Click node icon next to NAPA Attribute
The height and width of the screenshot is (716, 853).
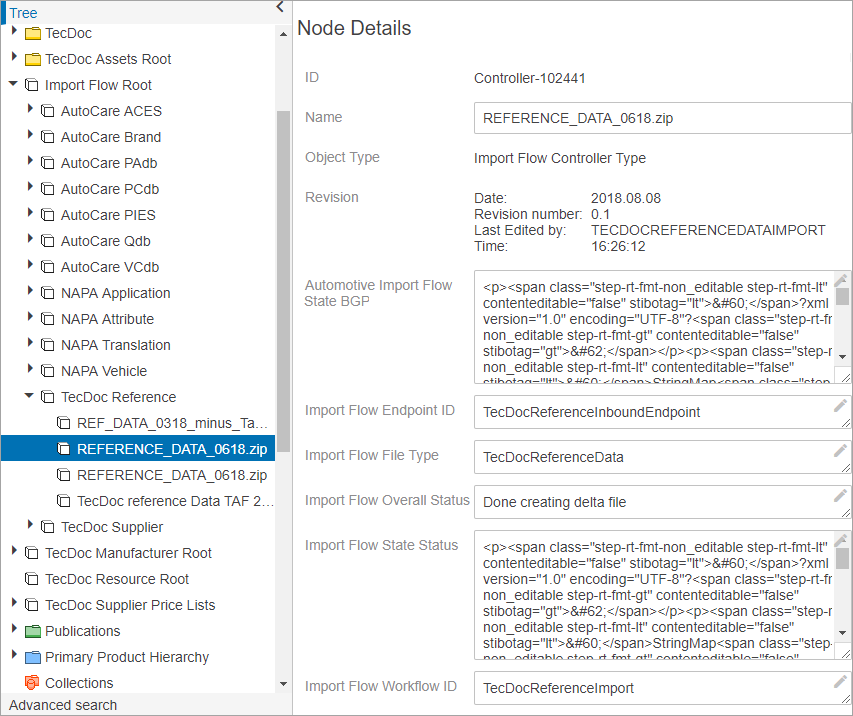(48, 319)
